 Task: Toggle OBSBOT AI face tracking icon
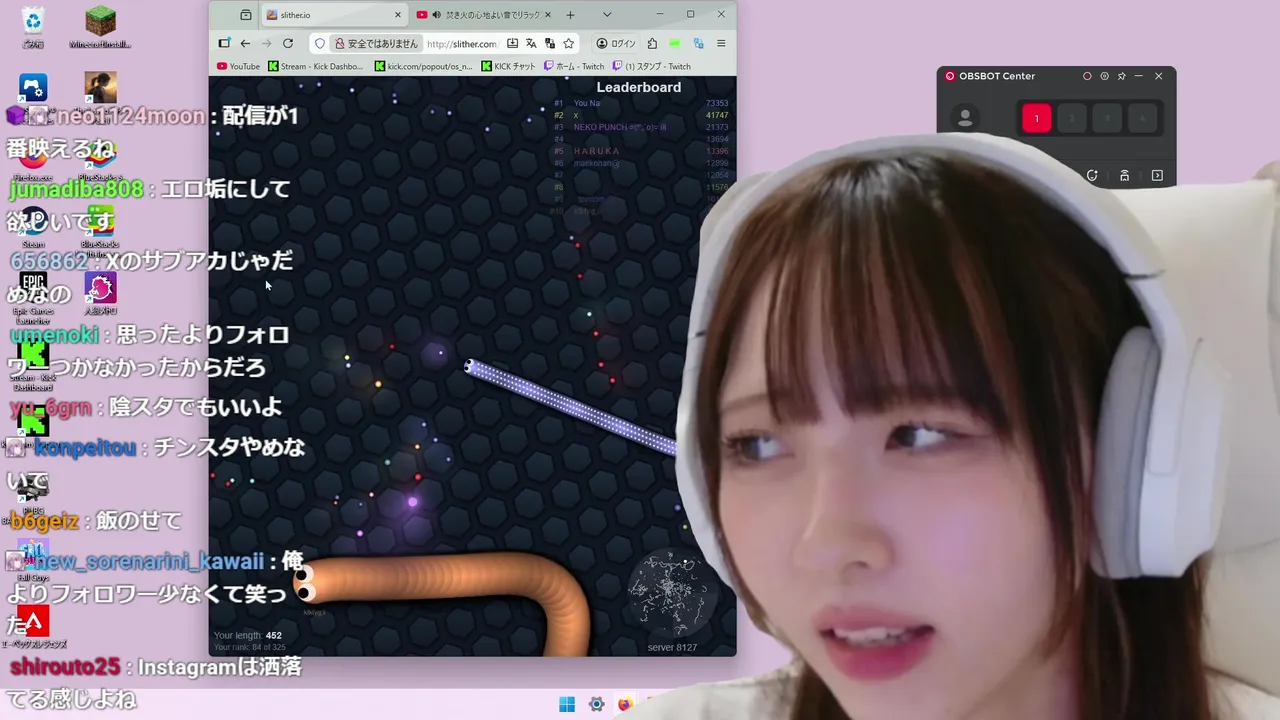click(1092, 175)
